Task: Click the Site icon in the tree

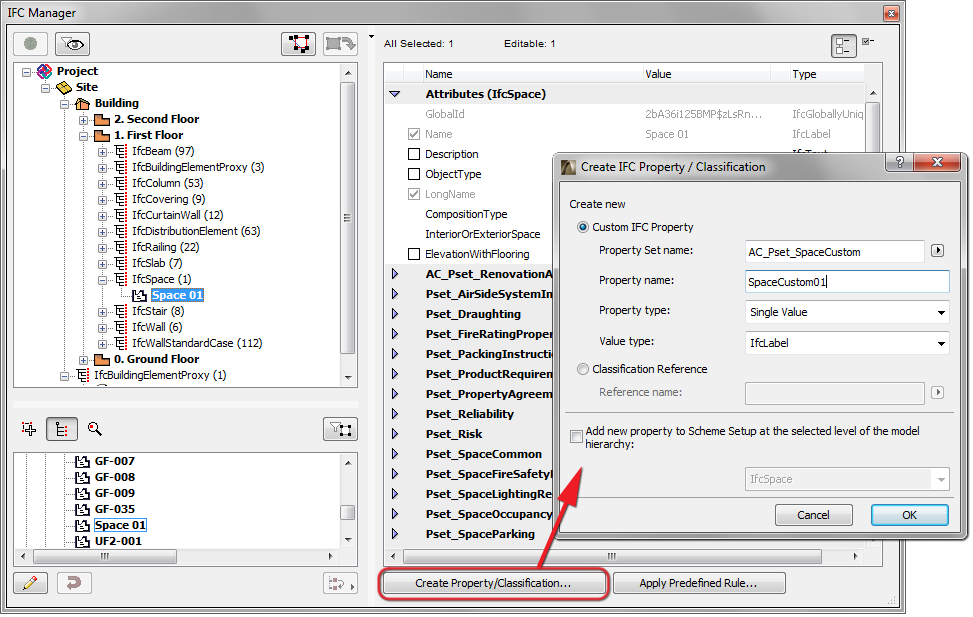Action: pos(64,88)
